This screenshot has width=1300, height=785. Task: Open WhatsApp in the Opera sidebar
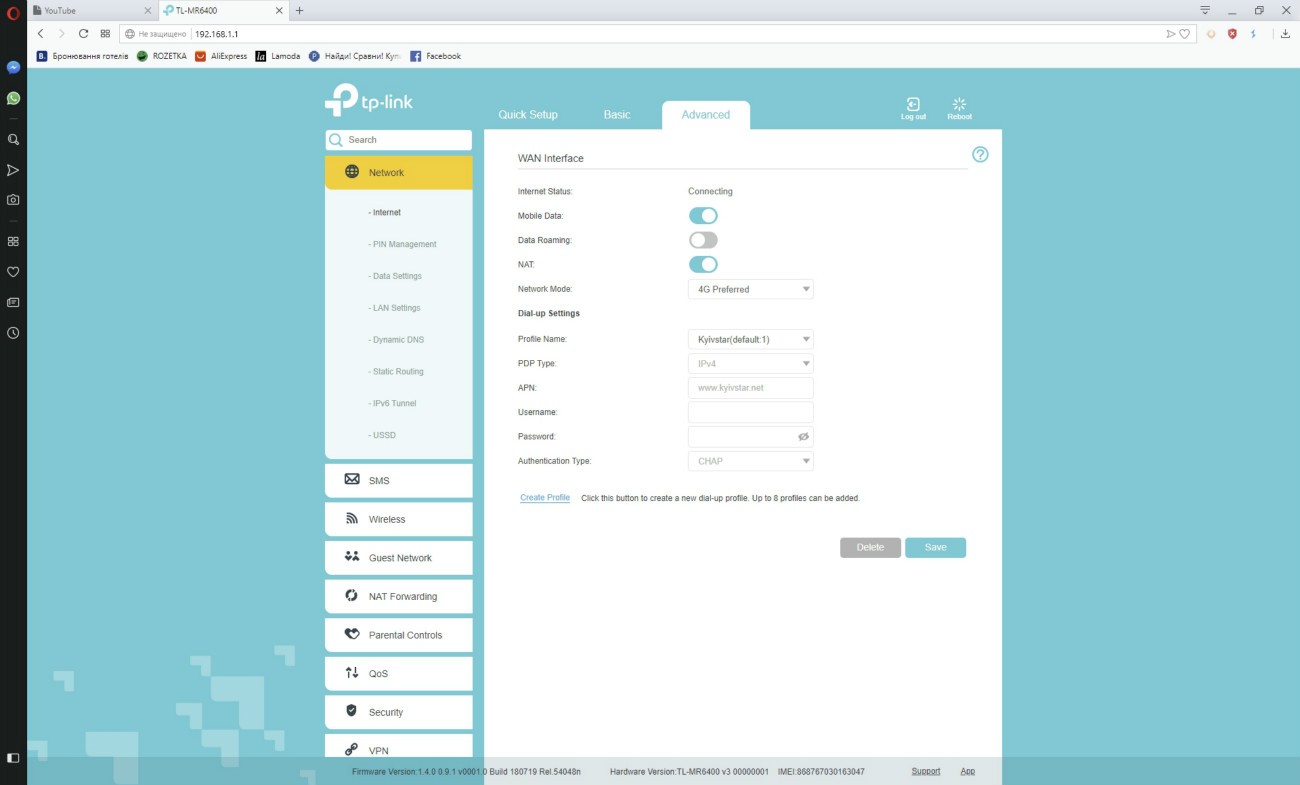(x=13, y=98)
